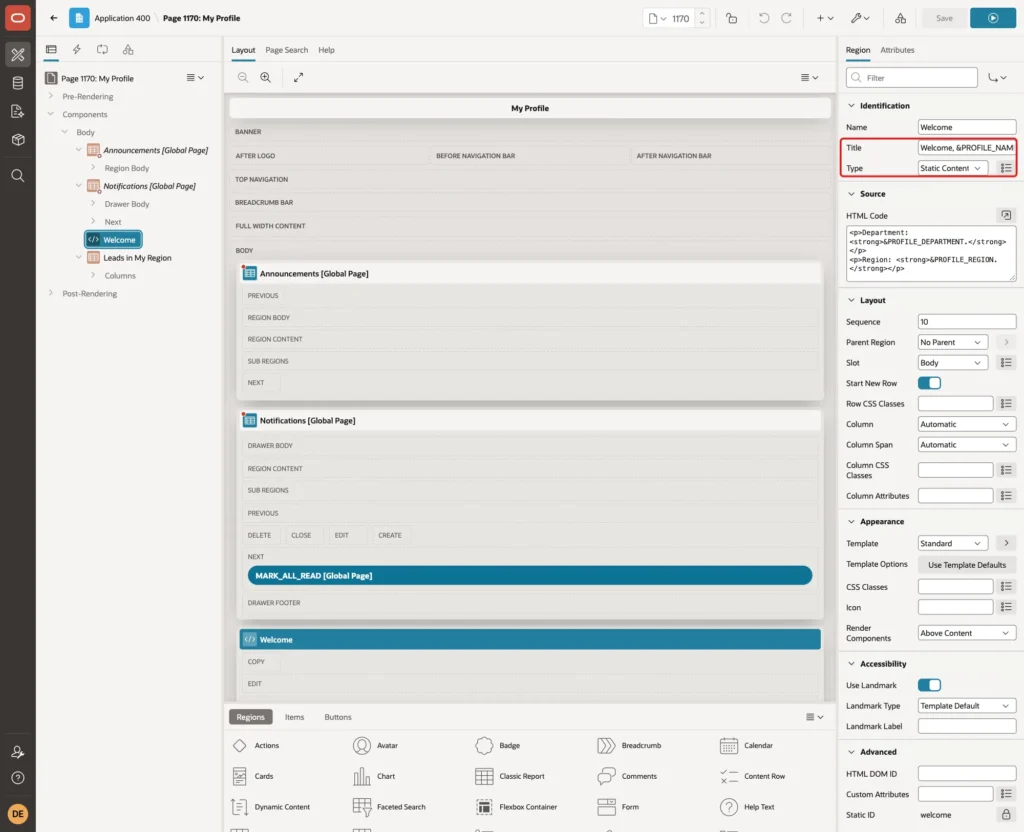Undo the last change
1024x832 pixels.
pos(763,18)
